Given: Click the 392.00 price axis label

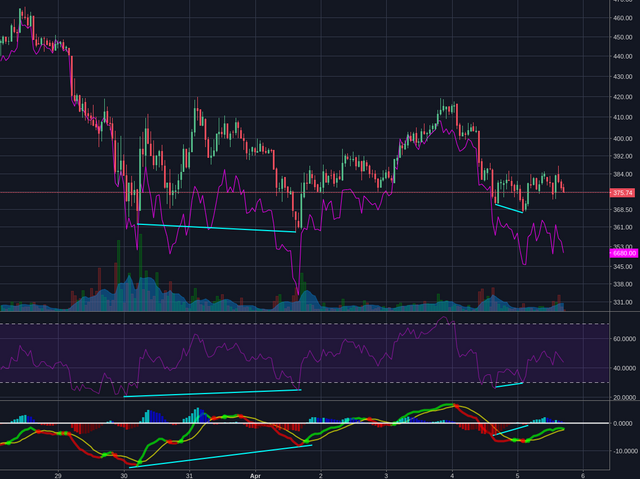Looking at the screenshot, I should [x=623, y=156].
